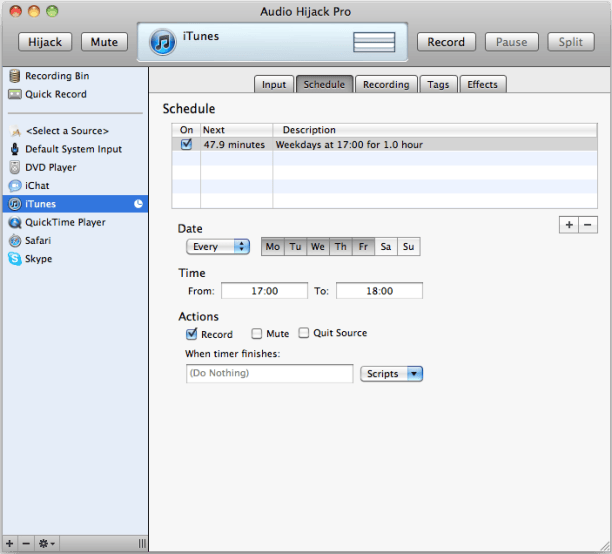Viewport: 612px width, 554px height.
Task: Uncheck the Record action checkbox
Action: tap(191, 334)
